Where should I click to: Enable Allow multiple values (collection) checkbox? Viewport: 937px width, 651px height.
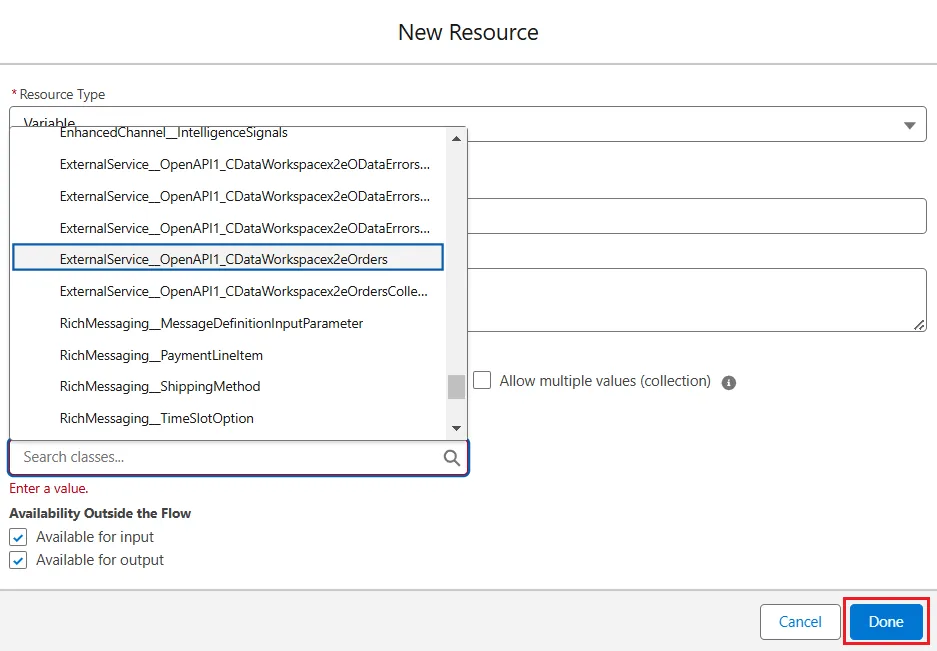point(483,381)
